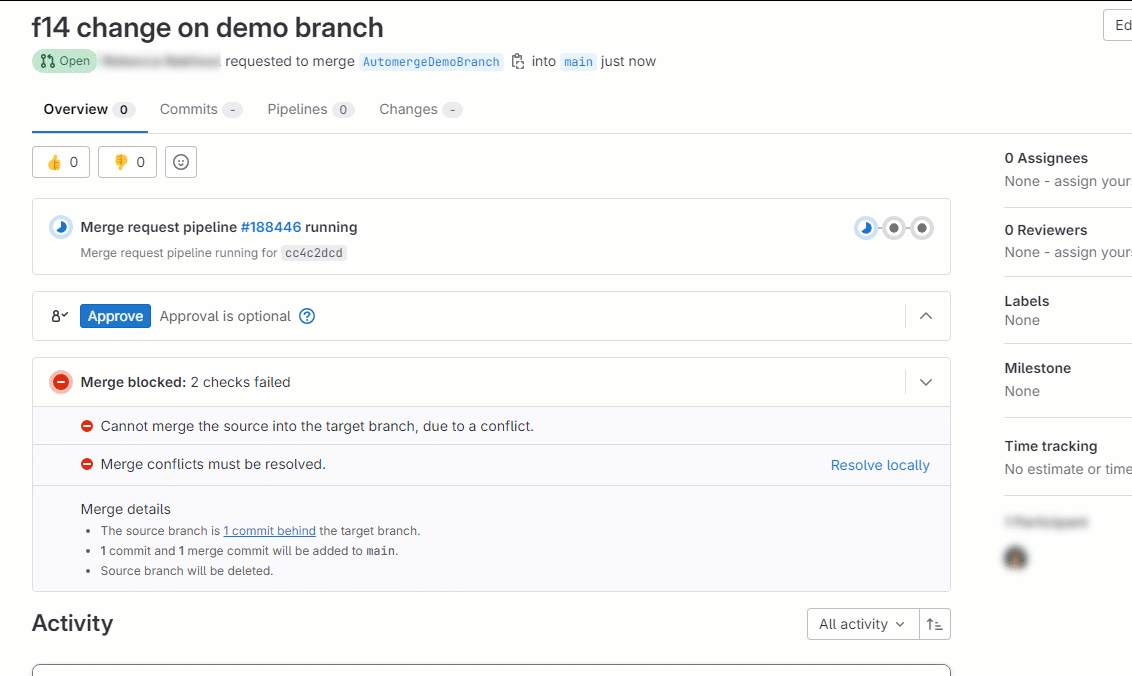Click the thumbs down reaction

127,162
